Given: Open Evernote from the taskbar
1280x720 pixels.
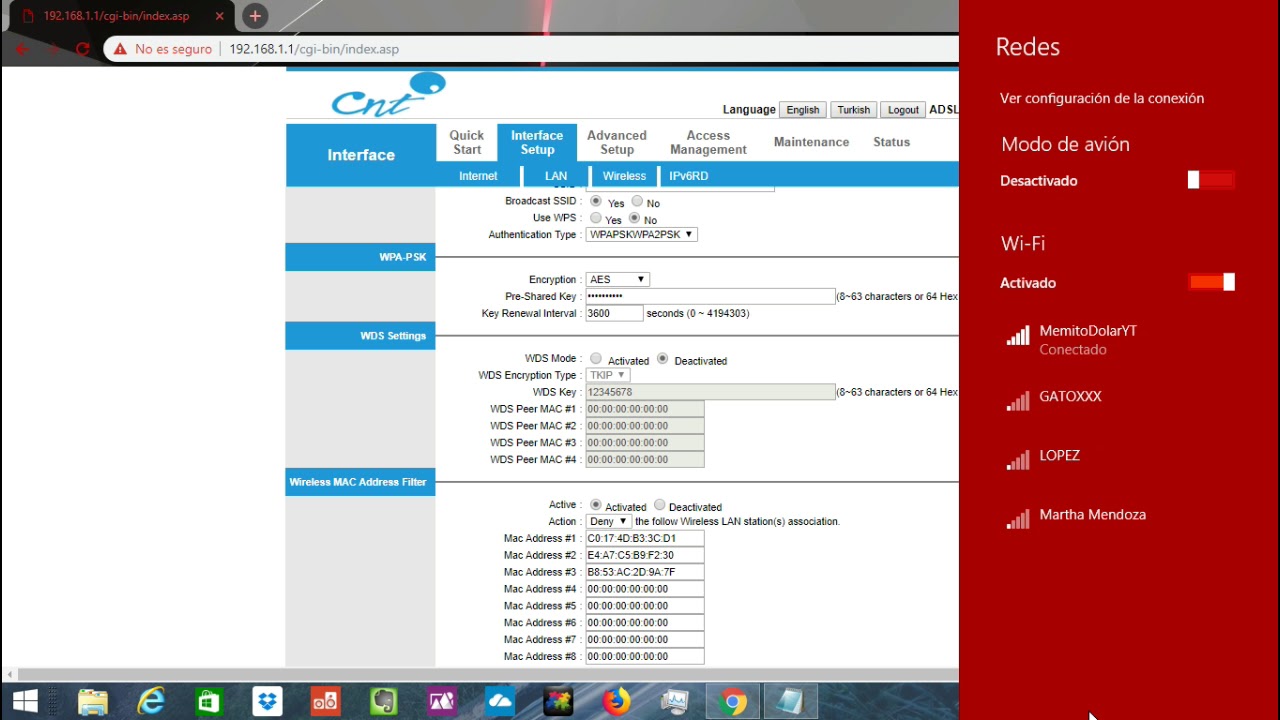Looking at the screenshot, I should point(384,701).
